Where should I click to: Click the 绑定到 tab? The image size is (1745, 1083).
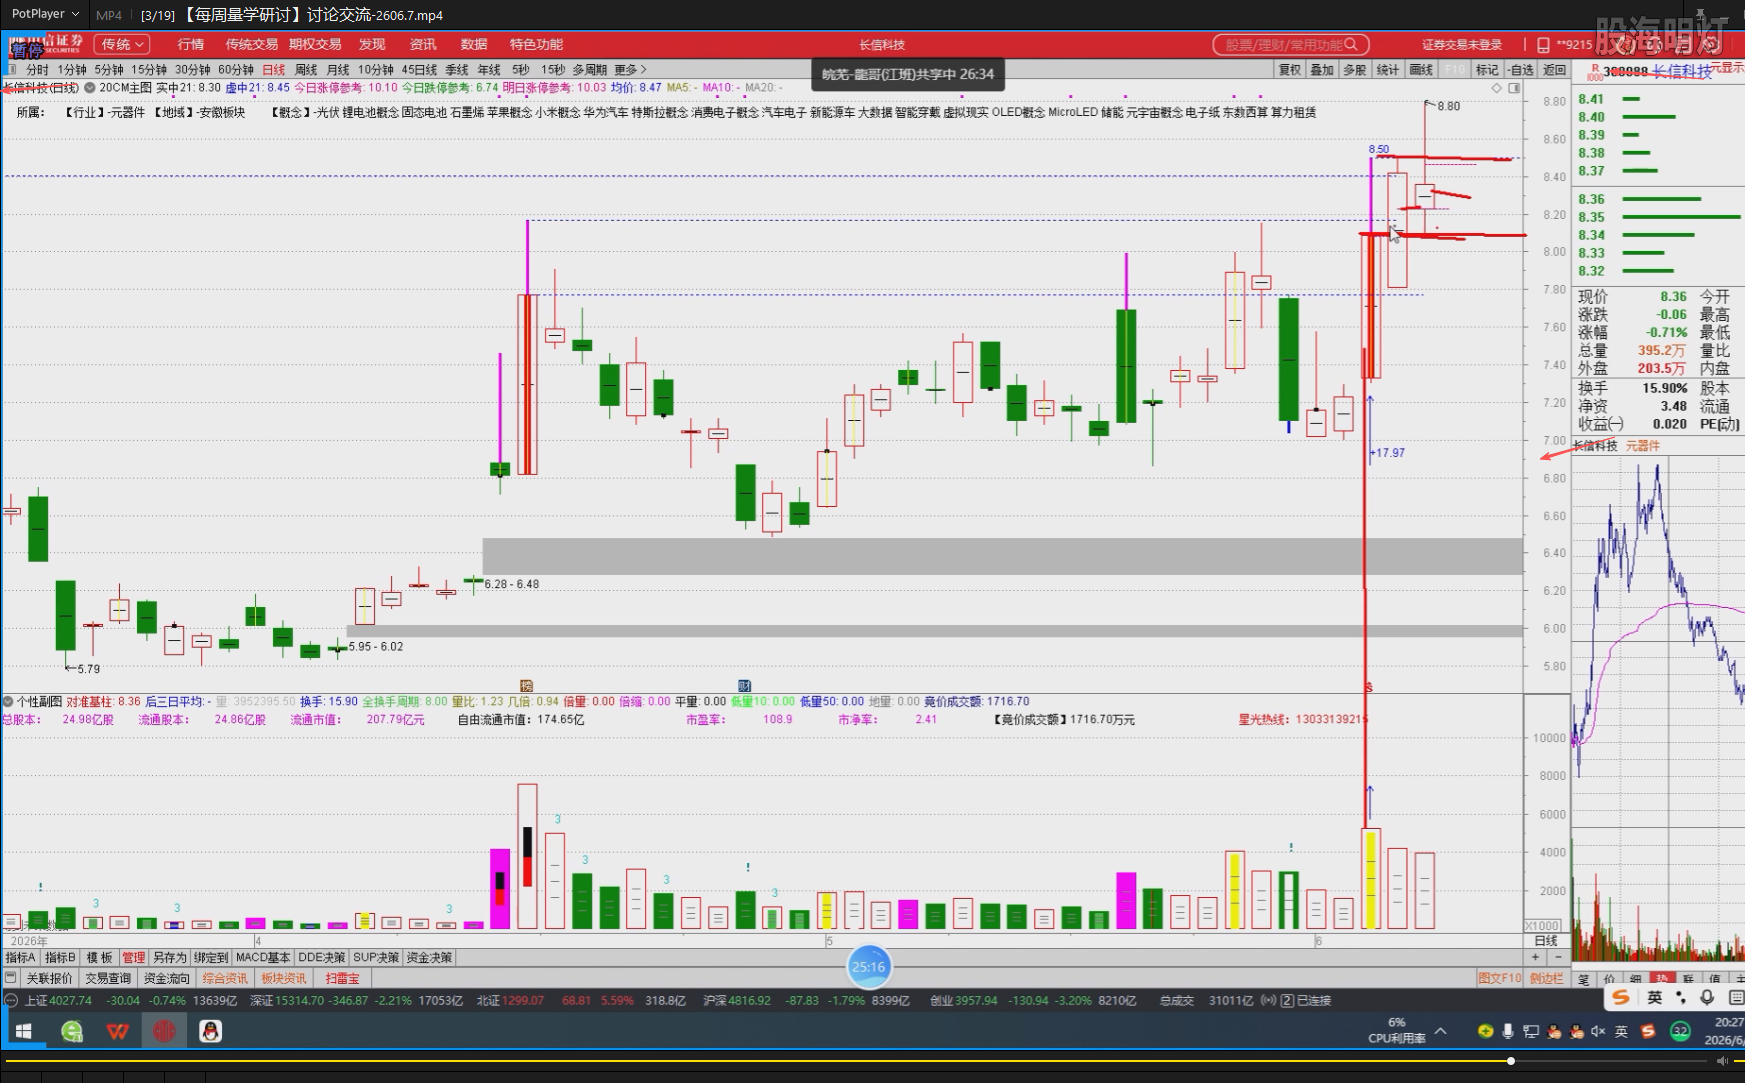tap(211, 958)
